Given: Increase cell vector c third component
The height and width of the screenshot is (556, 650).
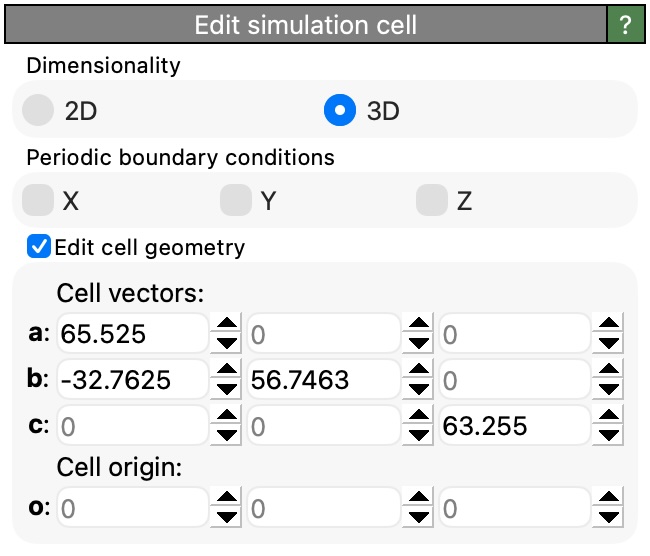Looking at the screenshot, I should click(609, 419).
